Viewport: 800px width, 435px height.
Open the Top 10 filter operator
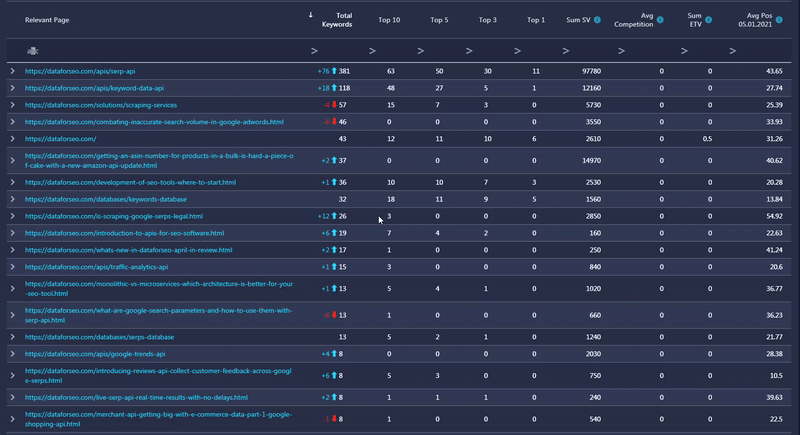372,50
